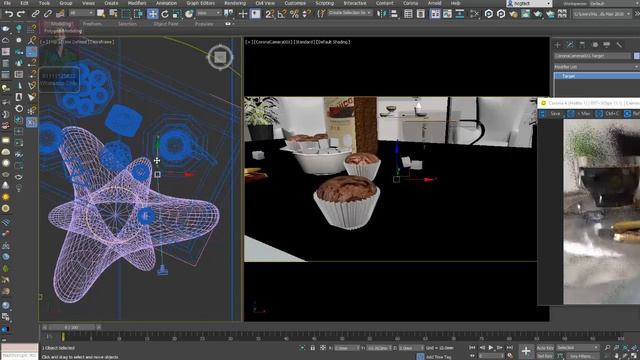This screenshot has width=640, height=360.
Task: Play the animation
Action: (491, 348)
